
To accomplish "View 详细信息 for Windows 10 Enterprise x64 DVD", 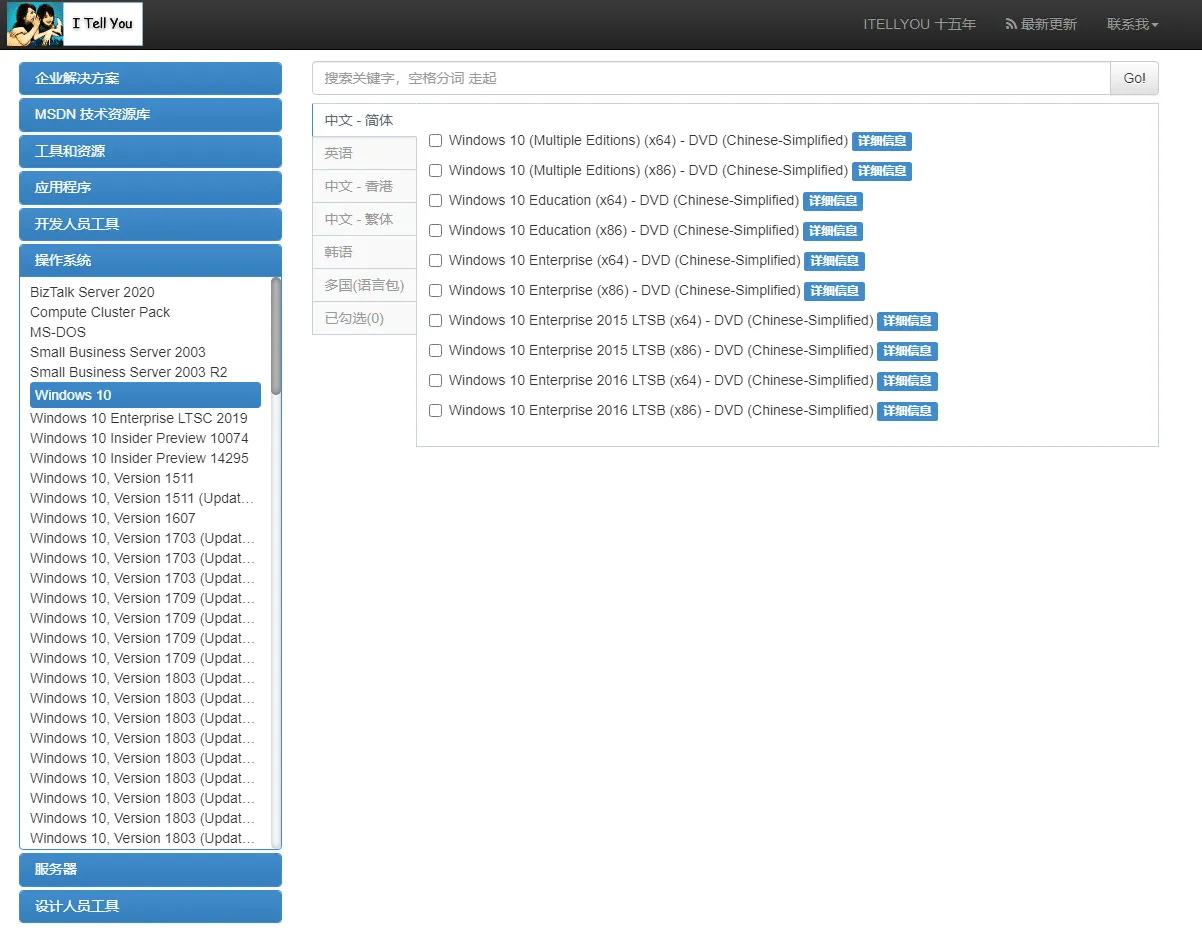I will (x=835, y=261).
